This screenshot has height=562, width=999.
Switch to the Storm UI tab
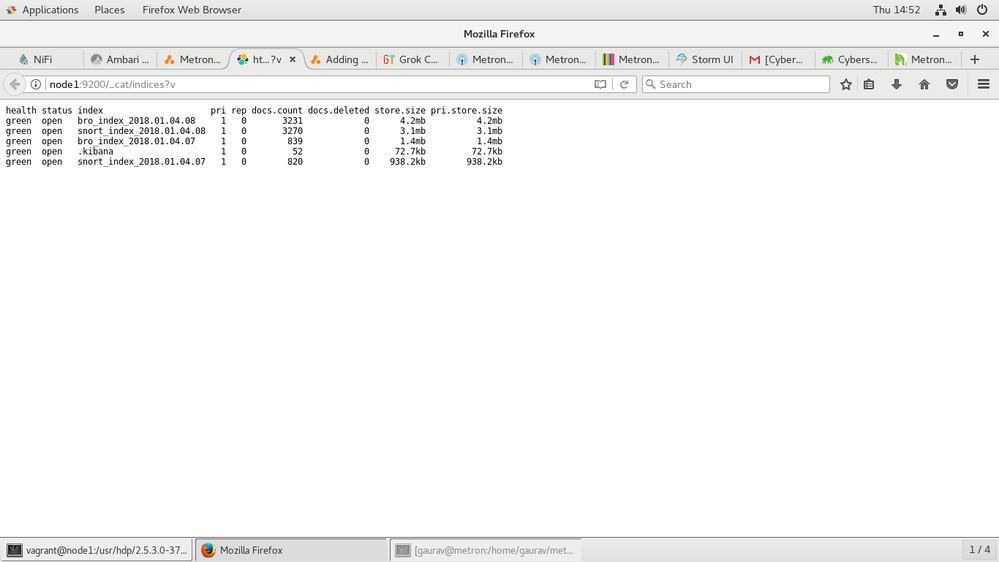tap(705, 59)
